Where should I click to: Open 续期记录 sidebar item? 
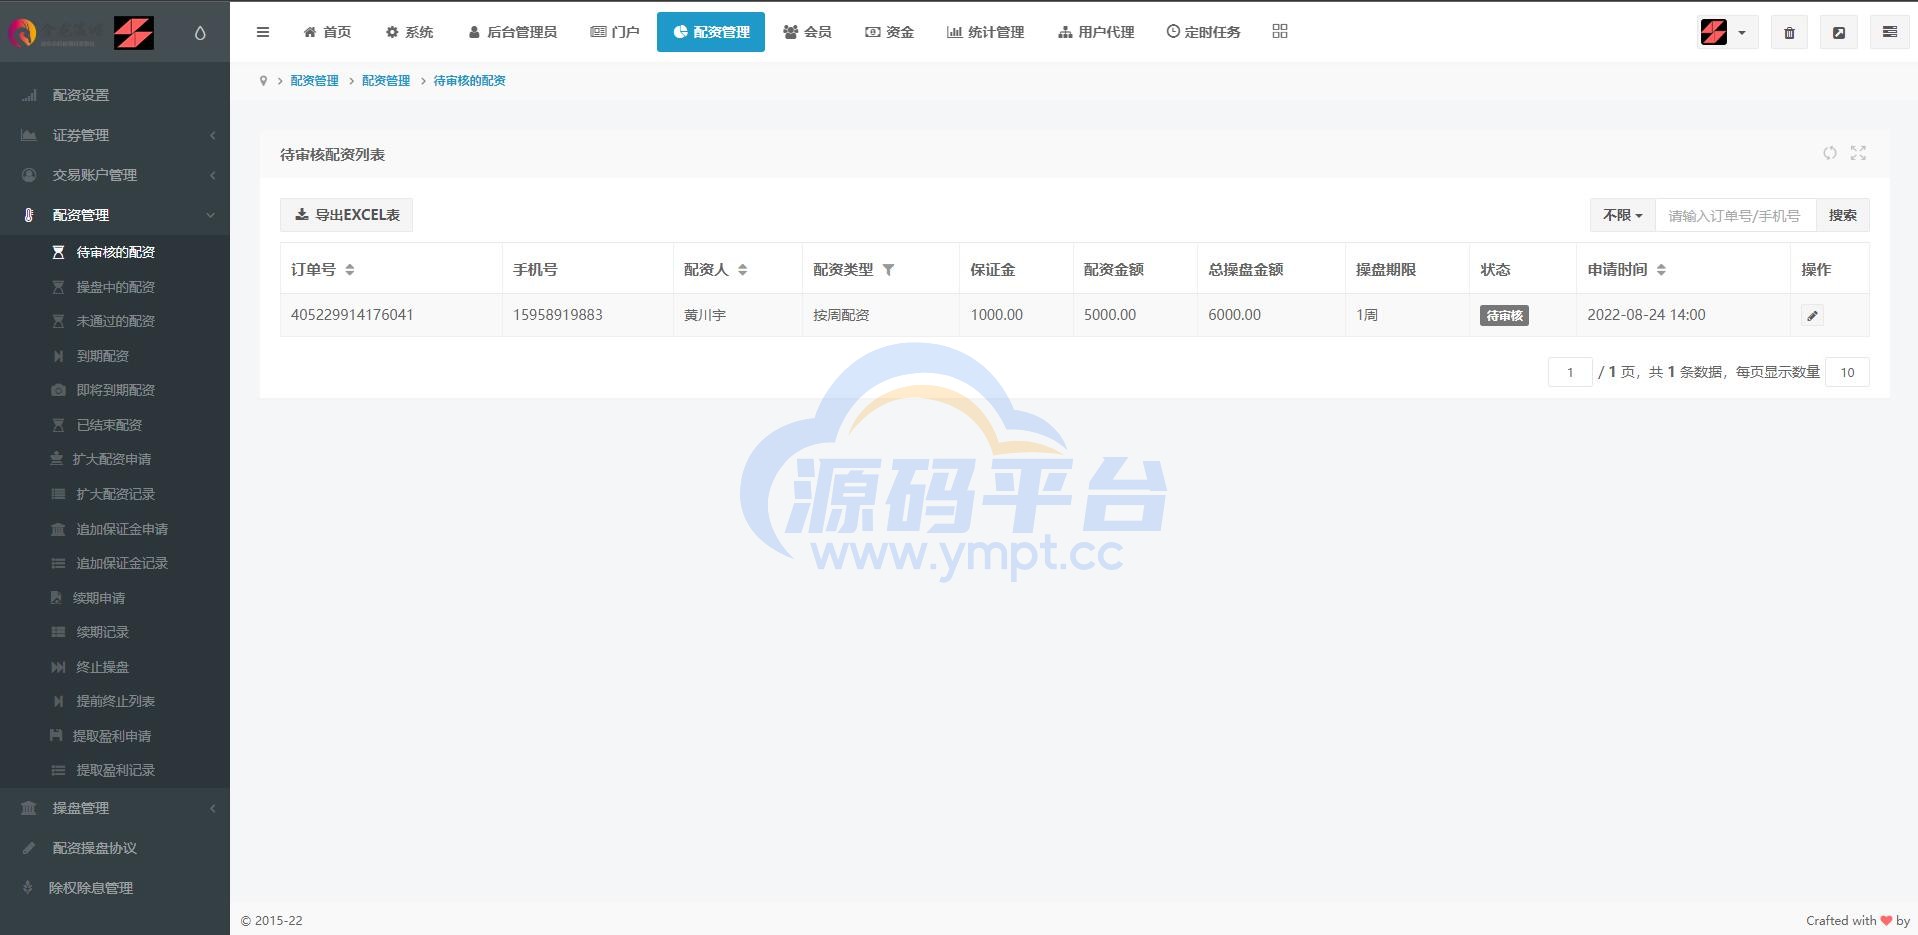click(115, 632)
